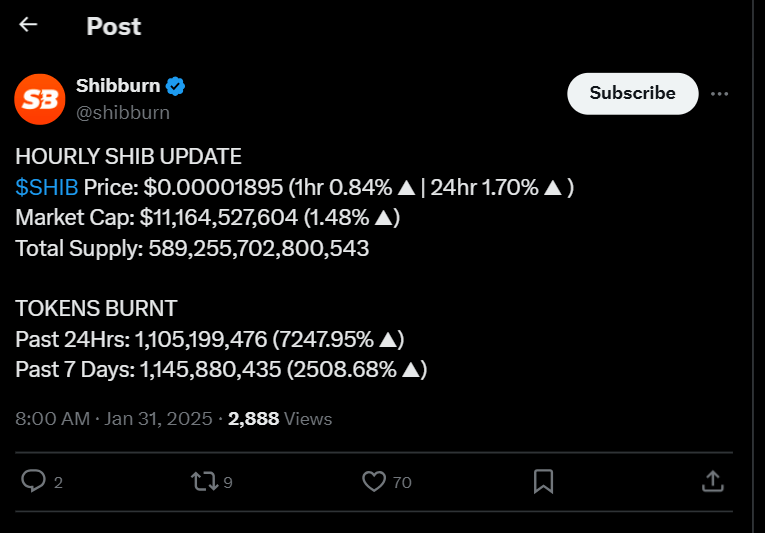The height and width of the screenshot is (533, 765).
Task: Repost this SHIB update using the repost icon
Action: click(203, 481)
